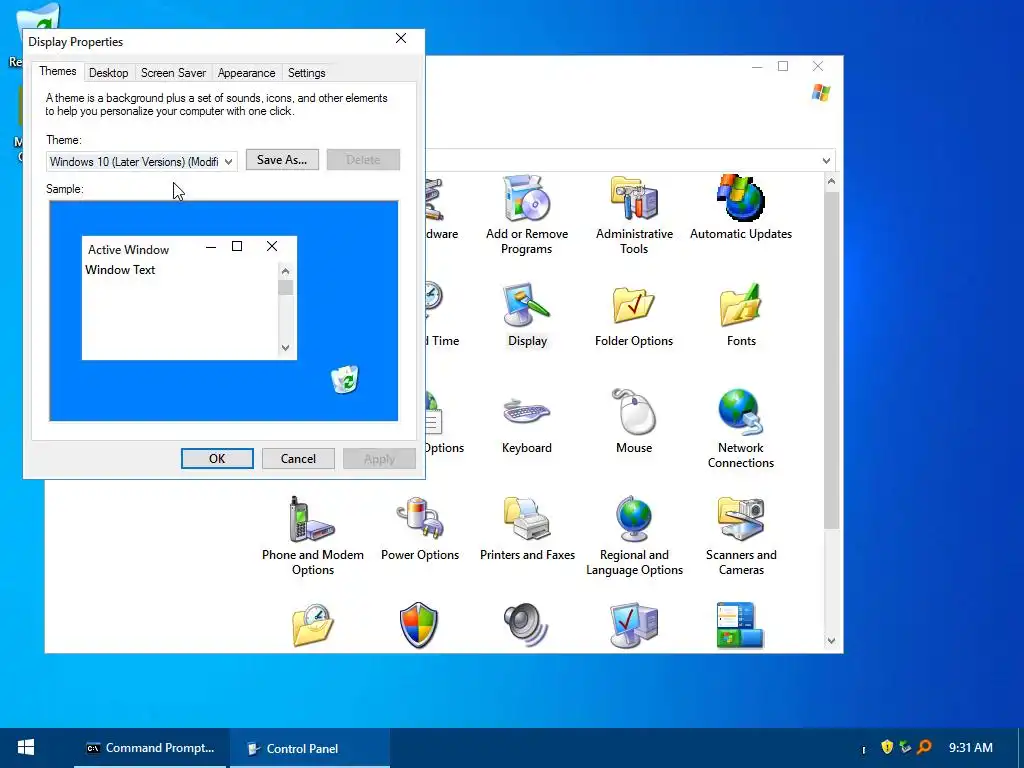
Task: Click the Windows flag logo in Control Panel
Action: (x=821, y=93)
